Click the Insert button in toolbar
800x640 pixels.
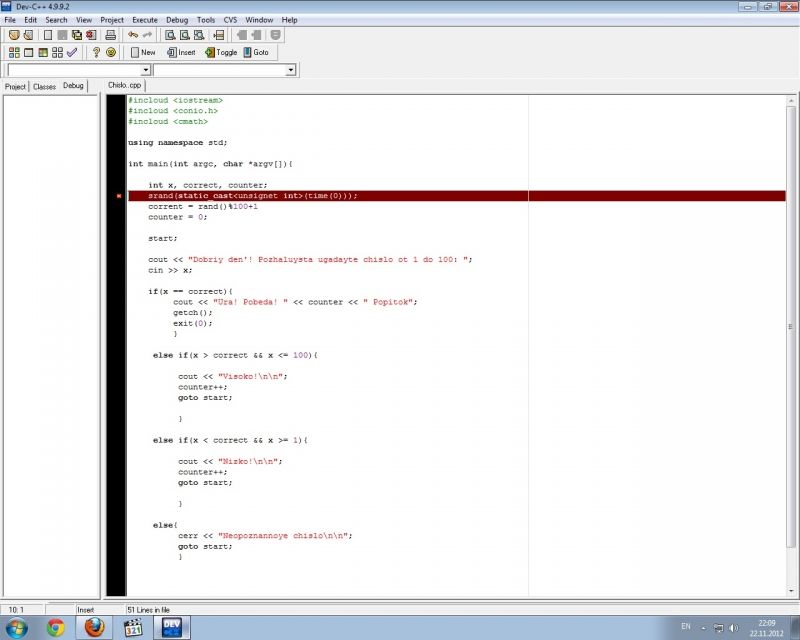coord(181,52)
